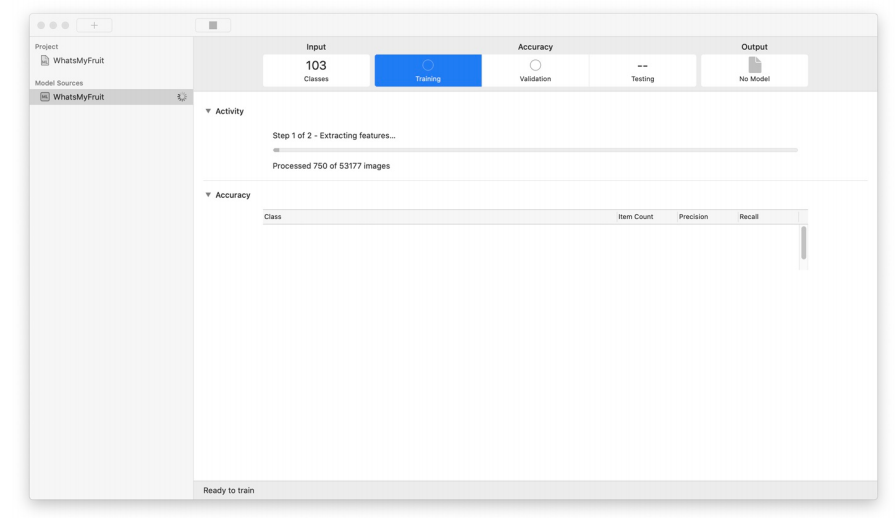
Task: Click the spinner beside the WhatsMyFruit model source
Action: pos(181,97)
